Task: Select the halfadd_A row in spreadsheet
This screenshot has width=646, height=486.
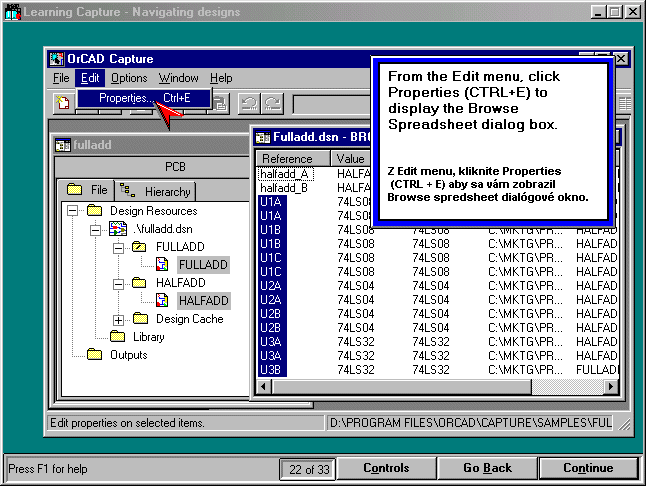Action: [x=286, y=174]
